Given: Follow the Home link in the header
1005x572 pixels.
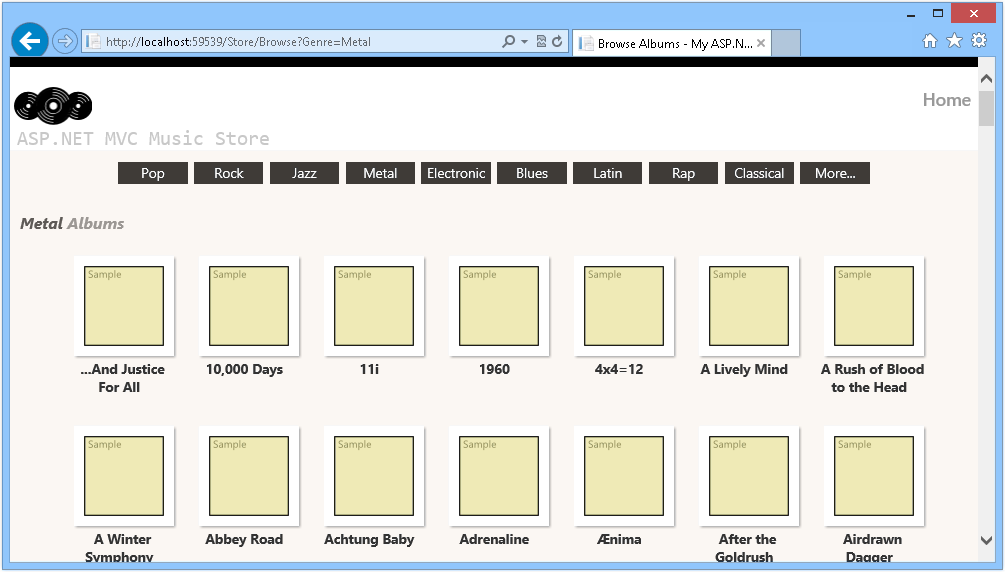Looking at the screenshot, I should point(946,100).
